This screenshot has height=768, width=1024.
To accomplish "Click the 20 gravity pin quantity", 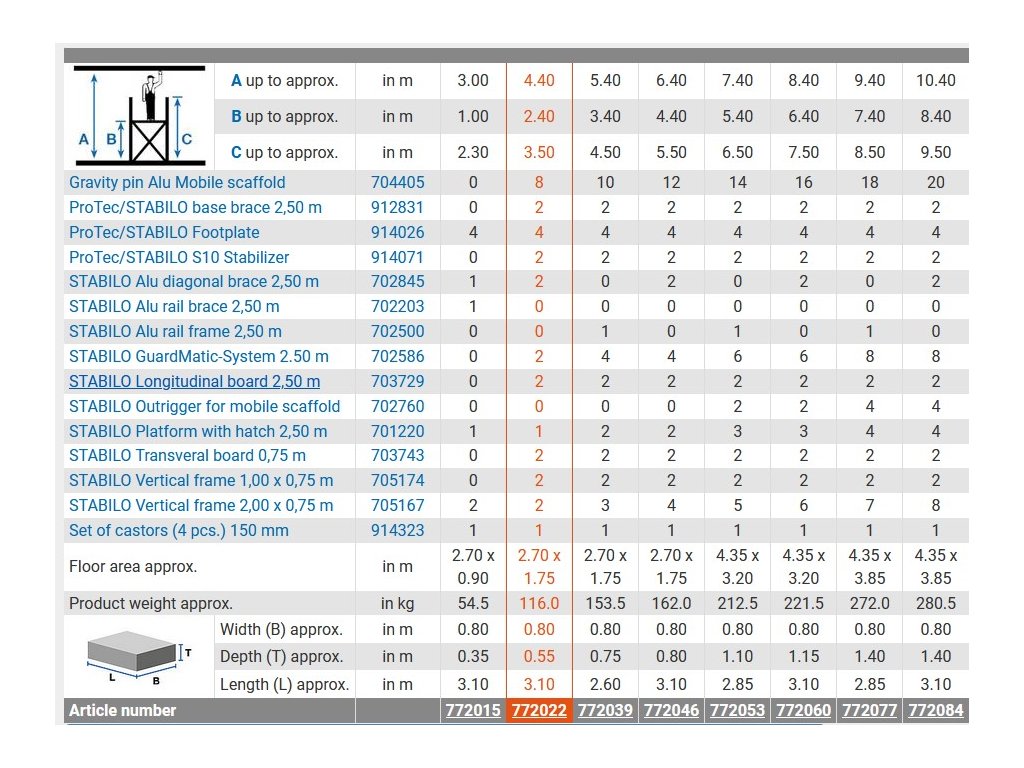I will pyautogui.click(x=936, y=182).
